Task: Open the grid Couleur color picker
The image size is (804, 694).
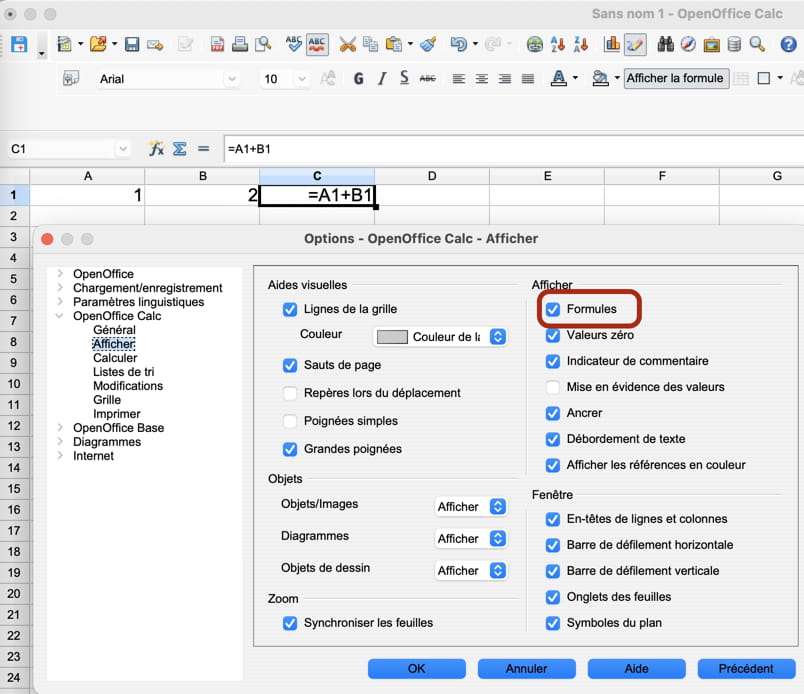Action: pyautogui.click(x=440, y=337)
